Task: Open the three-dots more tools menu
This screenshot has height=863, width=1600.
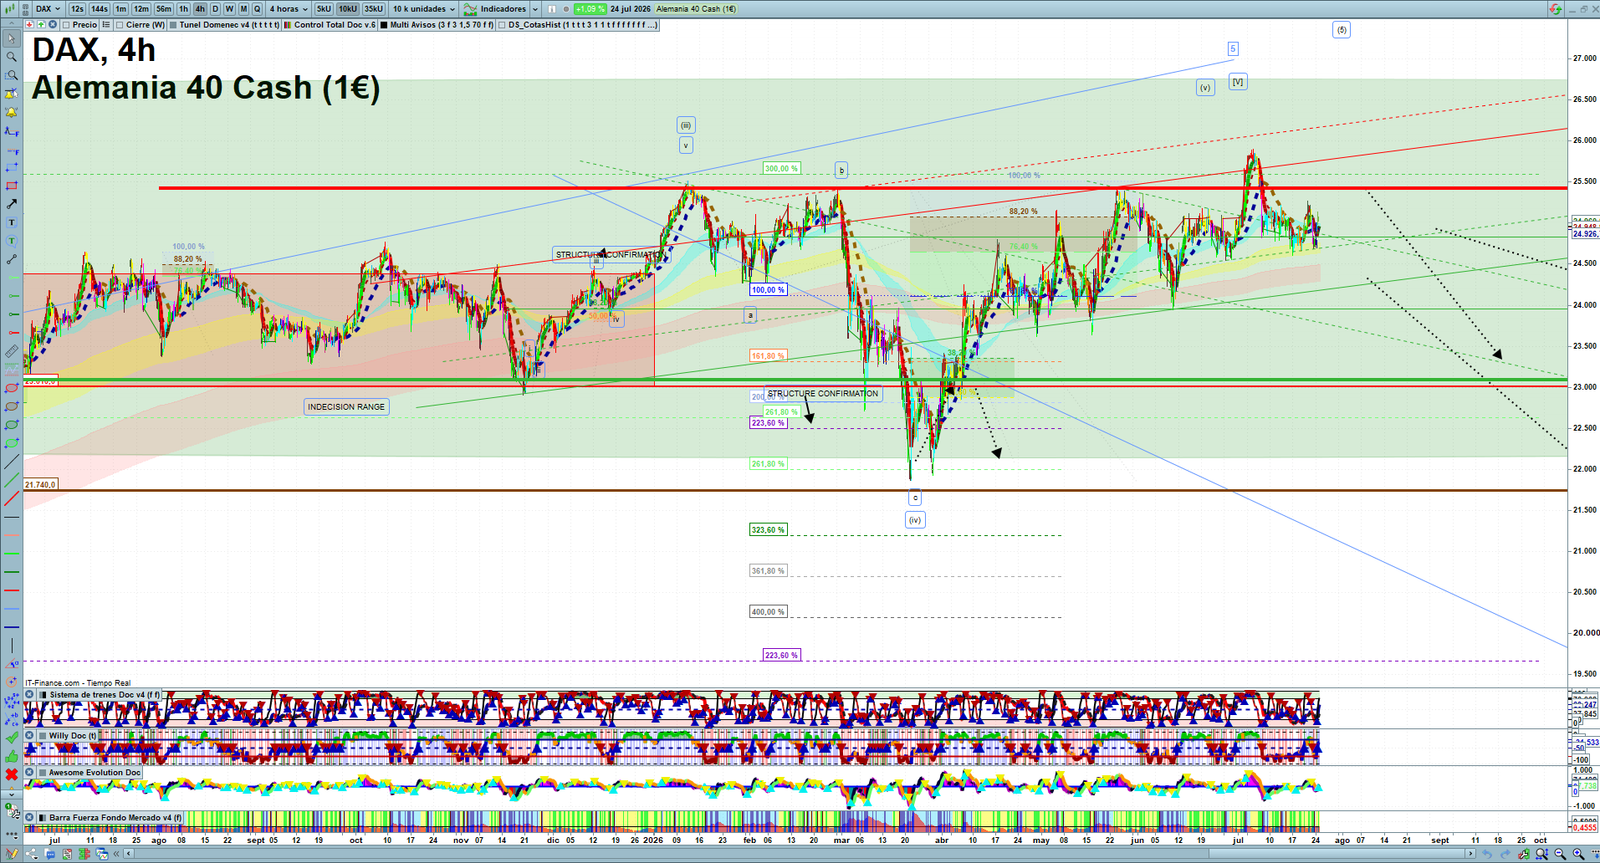Action: point(12,834)
